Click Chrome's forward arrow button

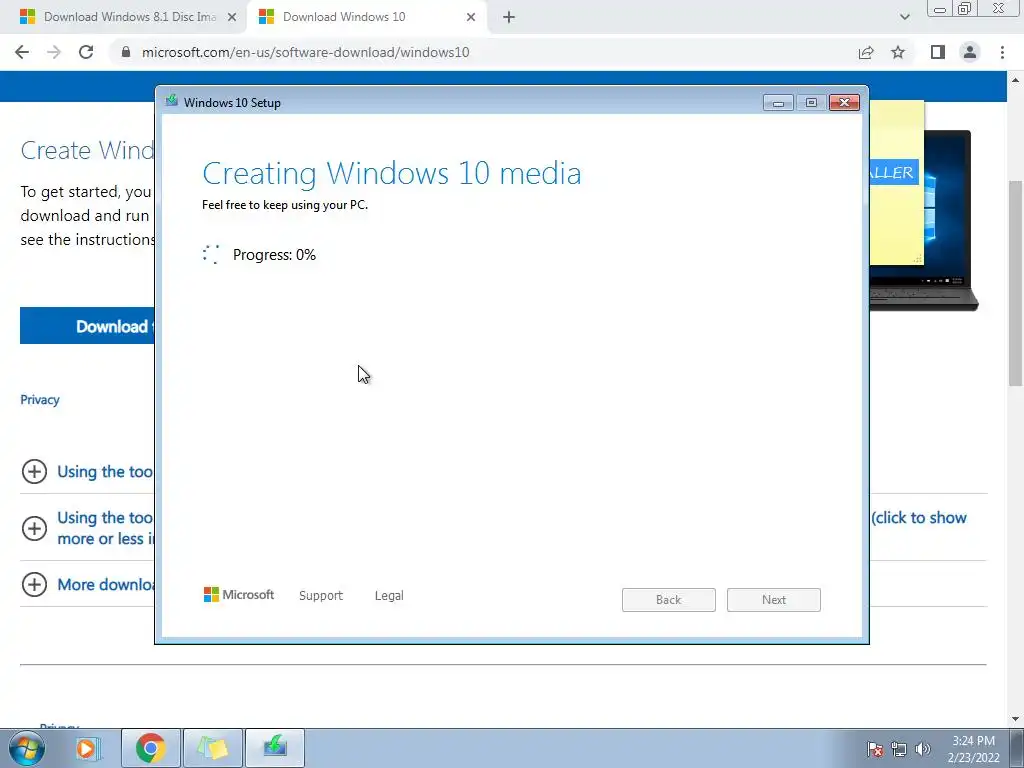tap(54, 52)
